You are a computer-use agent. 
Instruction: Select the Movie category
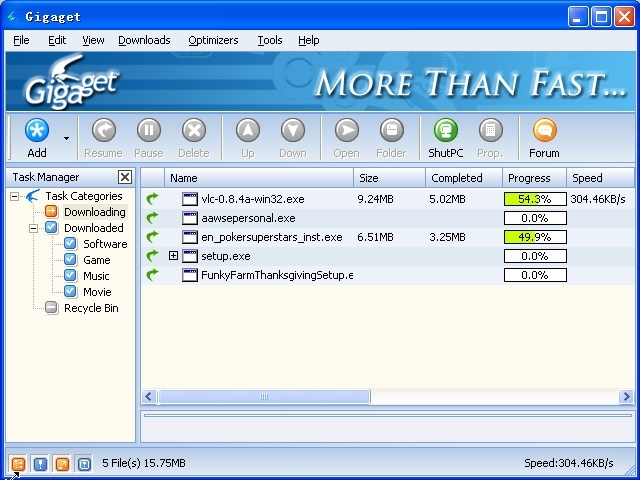click(x=97, y=292)
